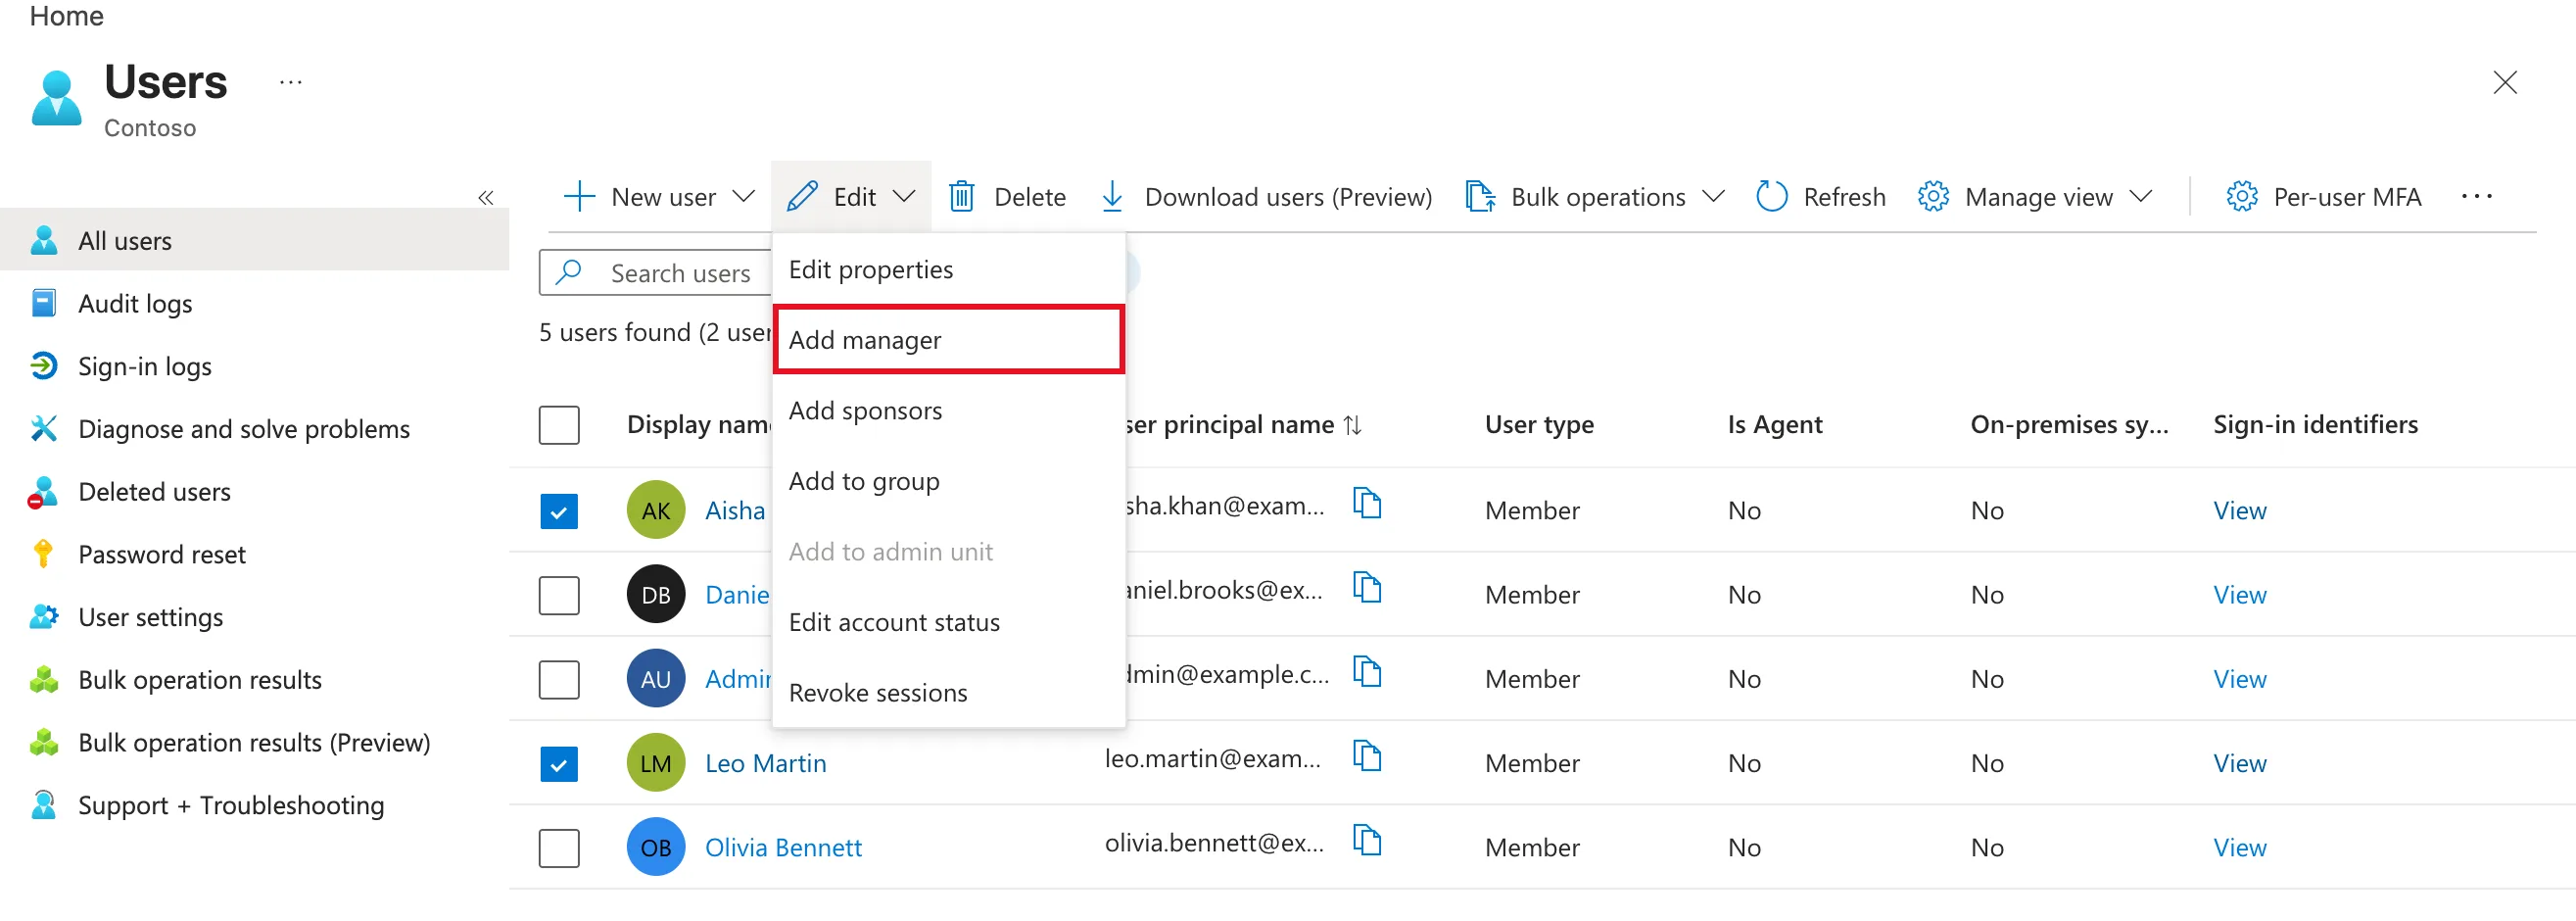Click the OB avatar for Olivia Bennett
The height and width of the screenshot is (921, 2576).
(x=656, y=848)
